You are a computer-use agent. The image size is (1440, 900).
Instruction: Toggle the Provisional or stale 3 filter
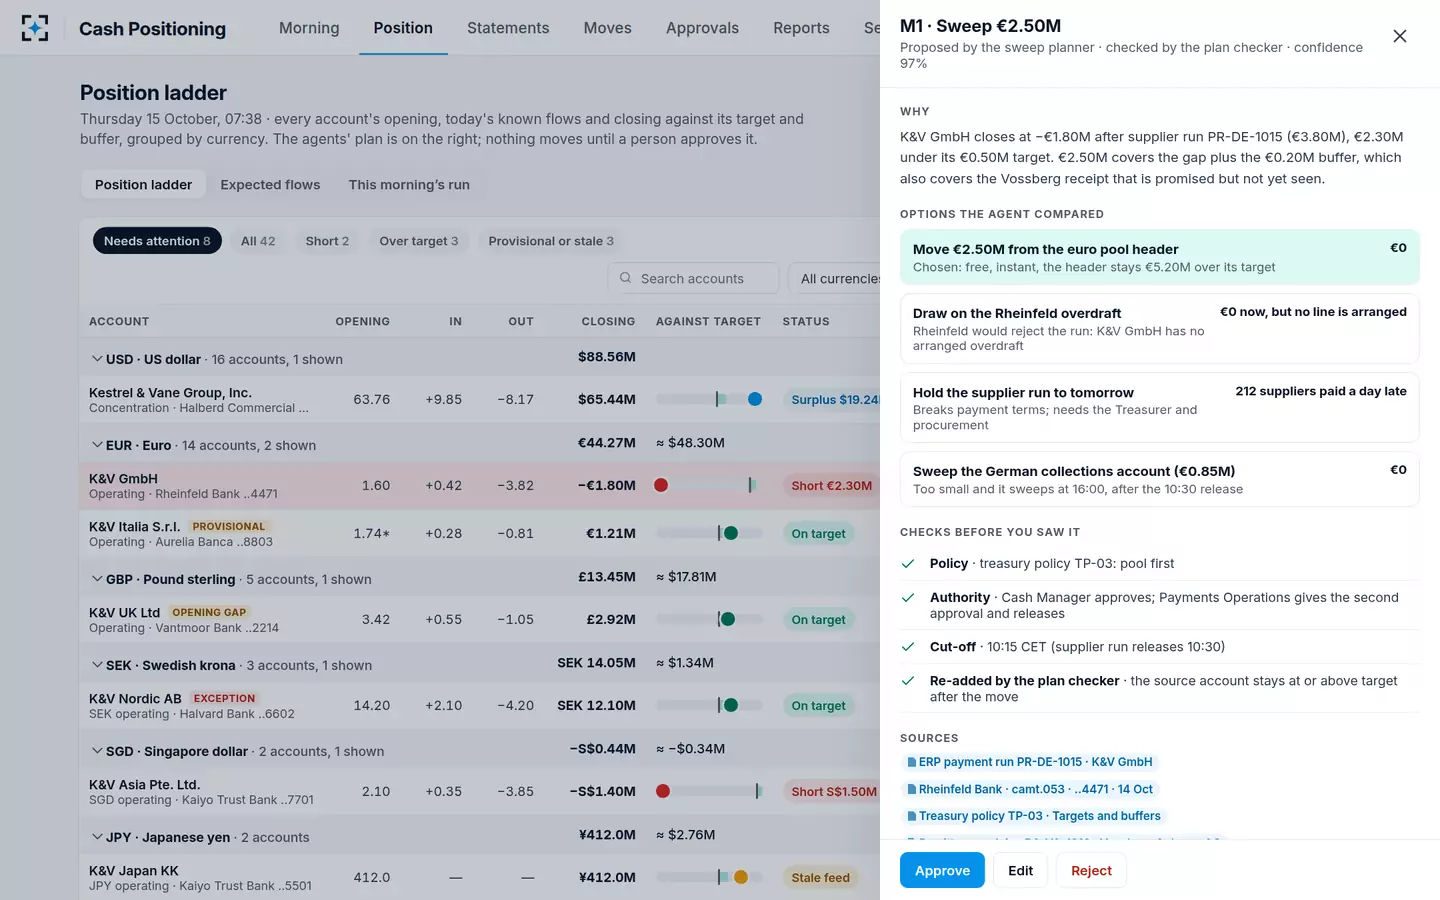551,241
